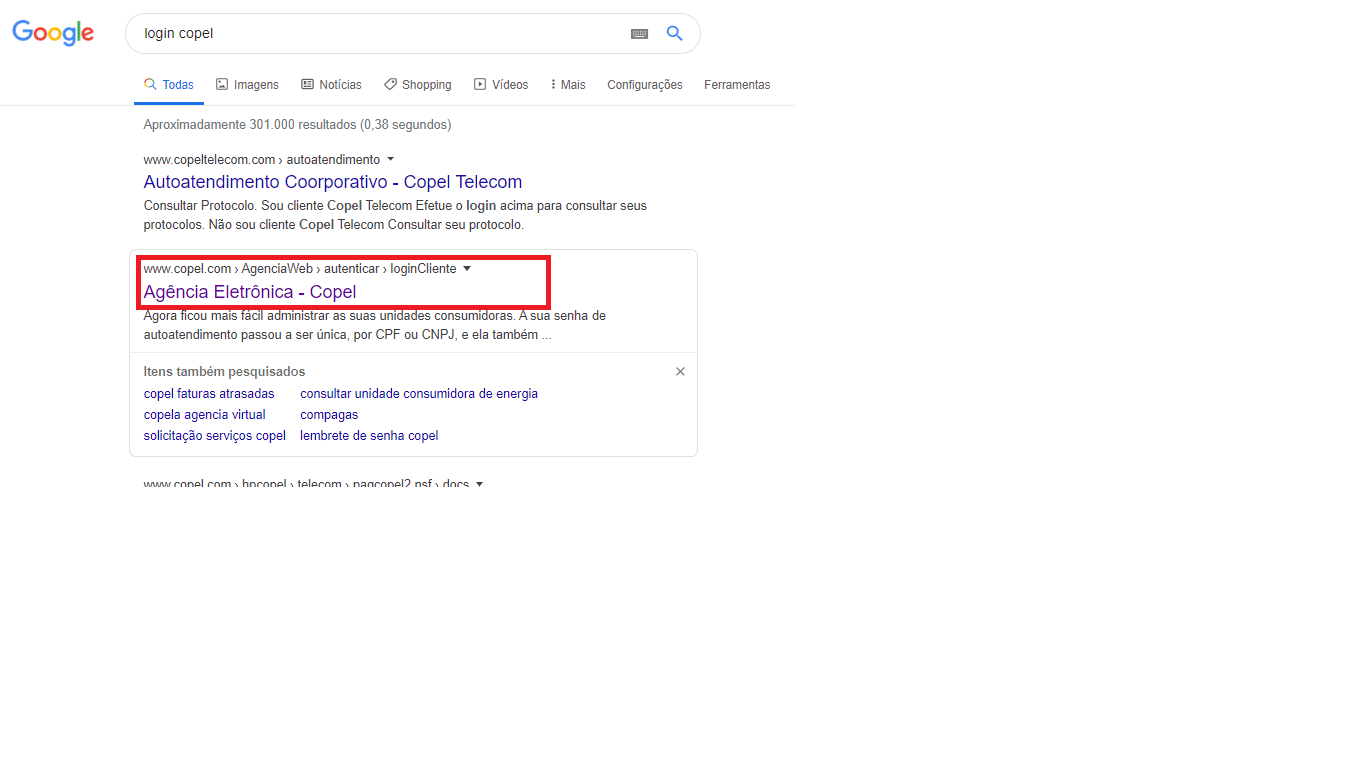Expand the Mais menu

click(568, 85)
